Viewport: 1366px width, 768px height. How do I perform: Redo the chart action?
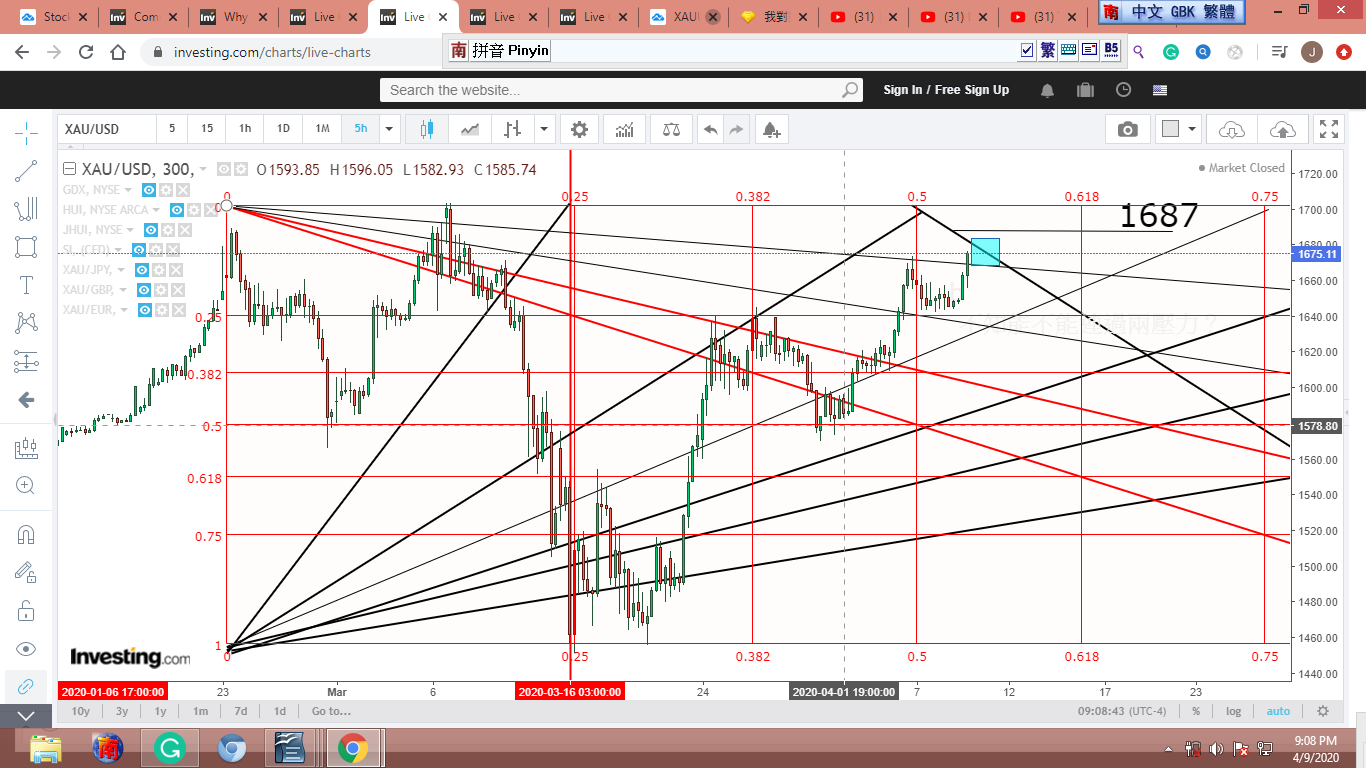[x=737, y=129]
